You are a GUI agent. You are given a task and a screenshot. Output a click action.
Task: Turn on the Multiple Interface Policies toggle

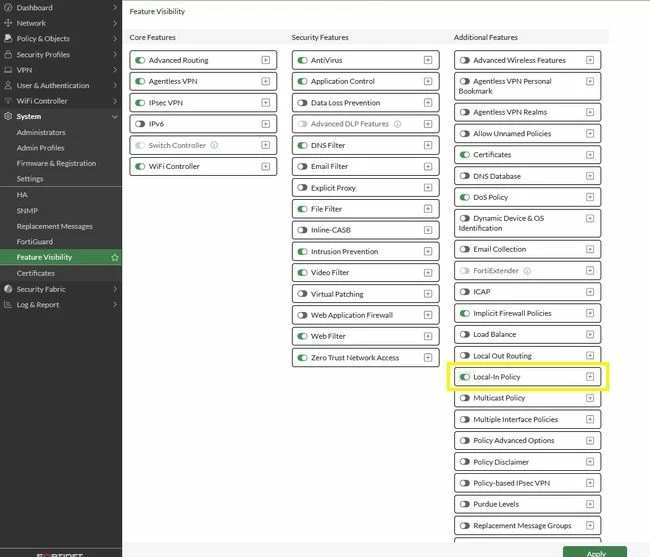pyautogui.click(x=465, y=419)
